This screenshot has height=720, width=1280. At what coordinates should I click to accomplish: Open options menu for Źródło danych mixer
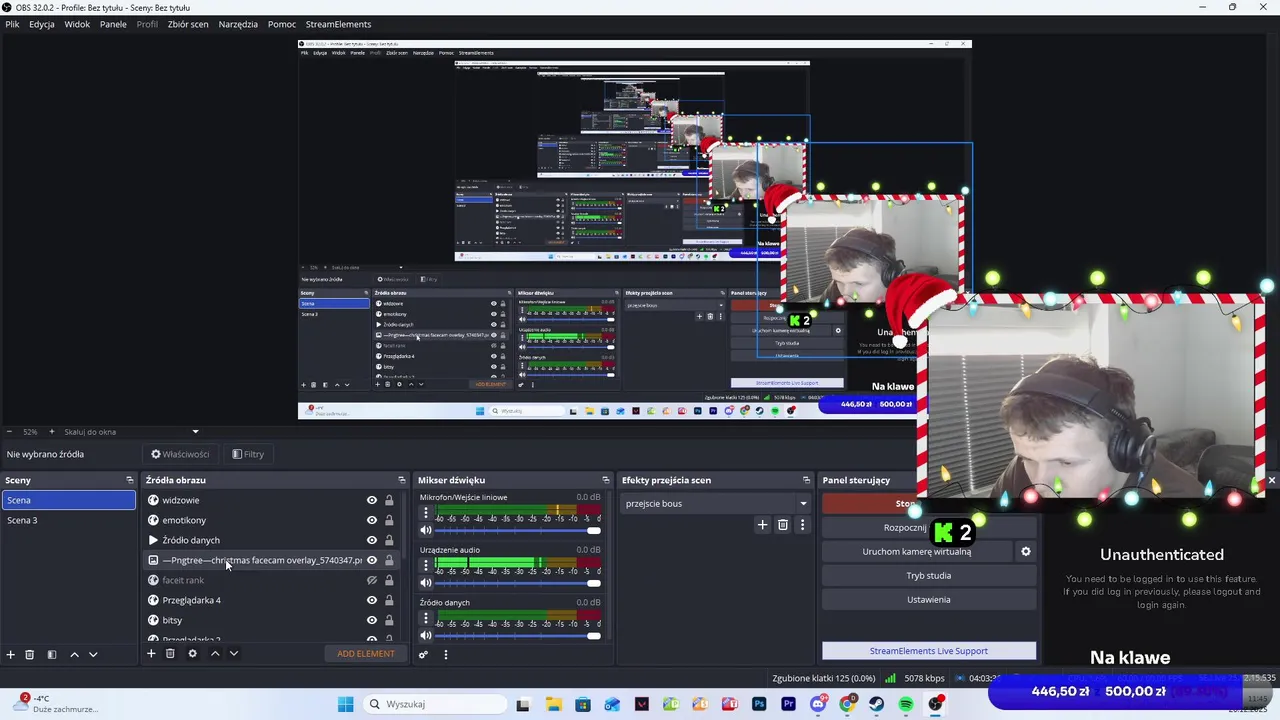coord(426,618)
